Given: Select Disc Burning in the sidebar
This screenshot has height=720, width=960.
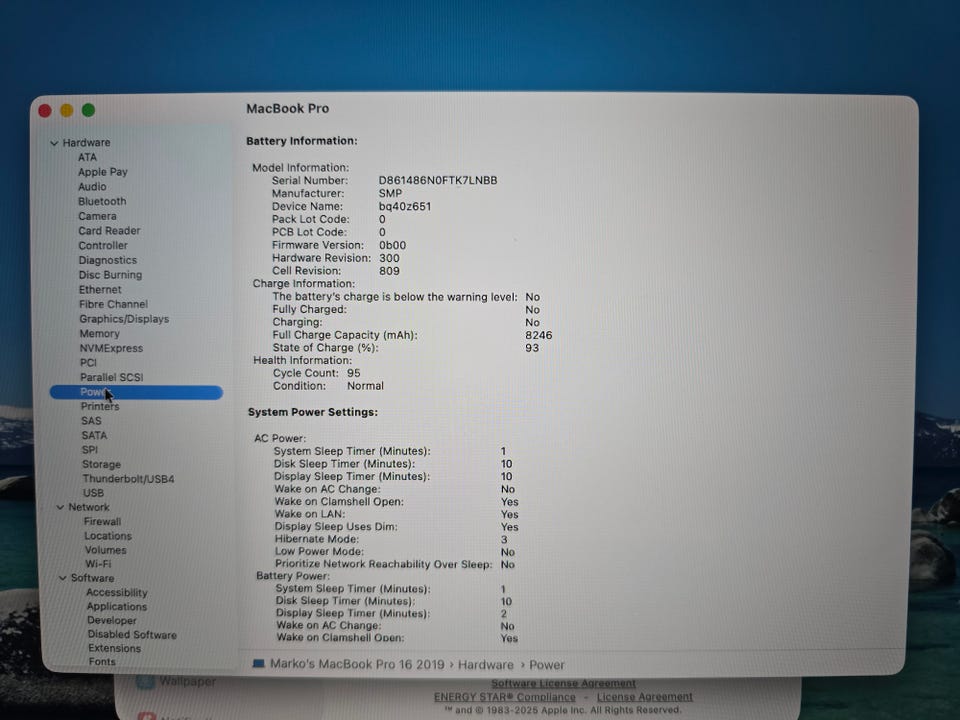Looking at the screenshot, I should pos(110,275).
